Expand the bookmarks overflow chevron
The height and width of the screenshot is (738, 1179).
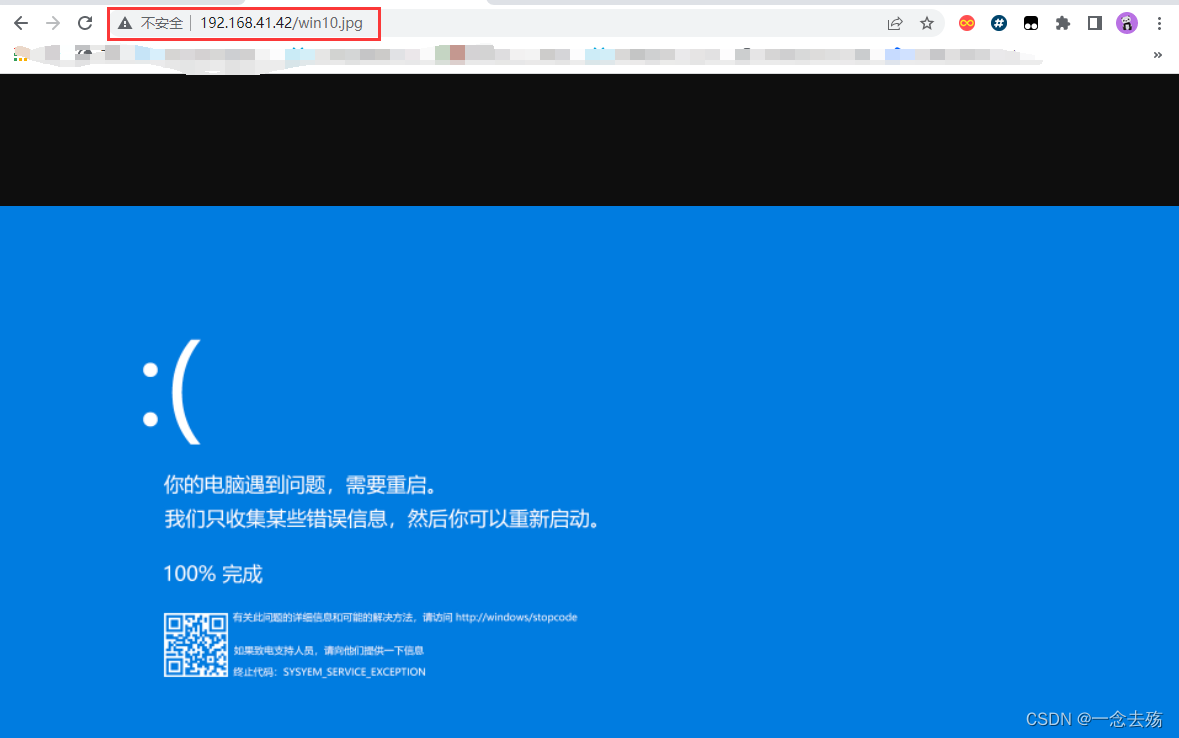tap(1158, 55)
